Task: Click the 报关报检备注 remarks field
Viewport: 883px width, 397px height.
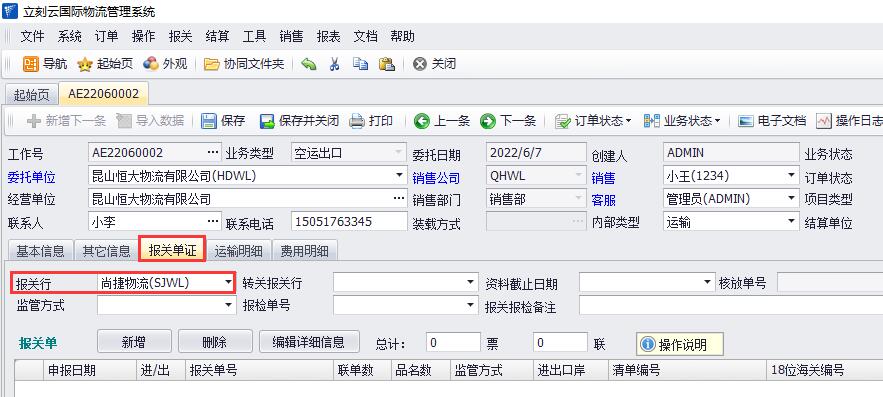Action: tap(731, 305)
